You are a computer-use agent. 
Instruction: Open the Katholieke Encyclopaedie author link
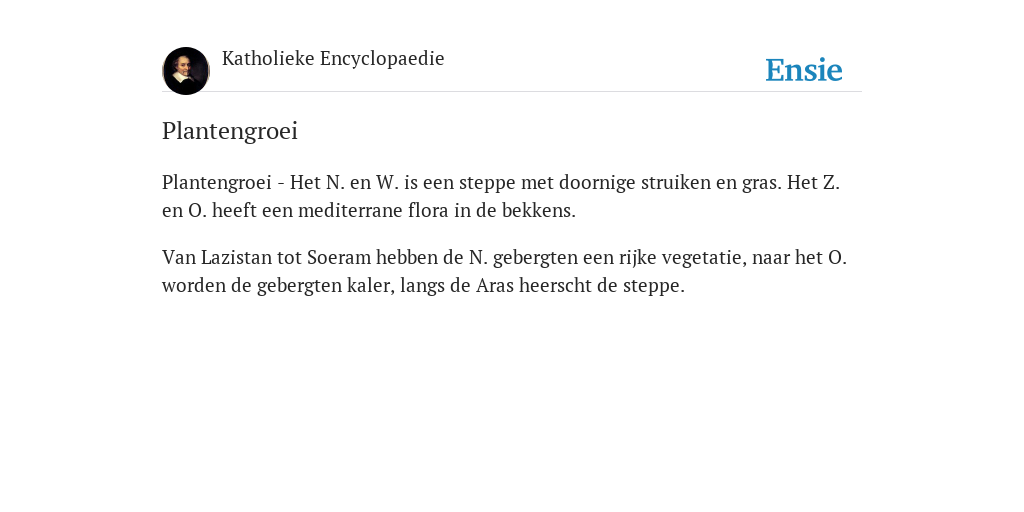click(333, 59)
